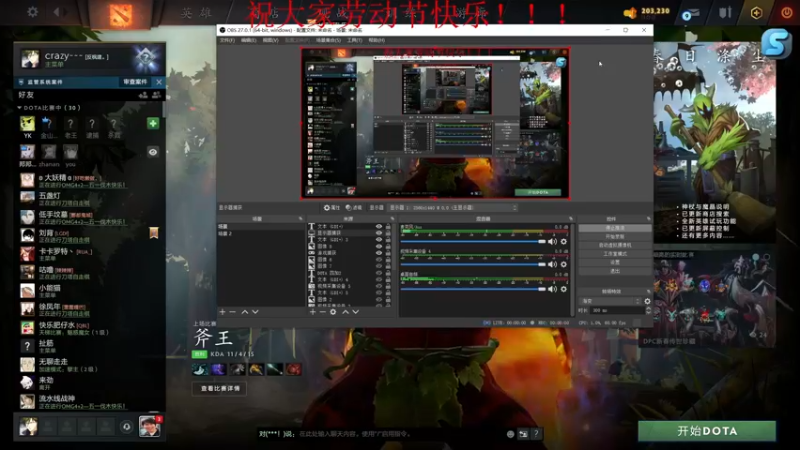This screenshot has height=450, width=800.
Task: Remove selected OBS scene with minus
Action: (233, 312)
